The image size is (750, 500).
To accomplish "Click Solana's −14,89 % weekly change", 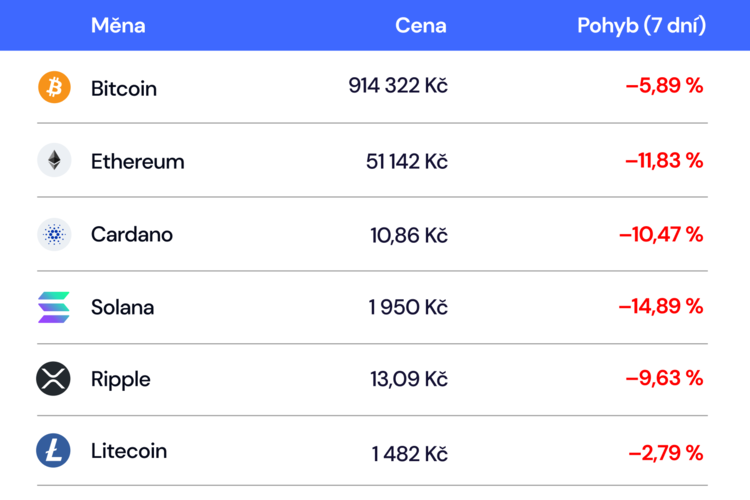I will click(x=661, y=306).
